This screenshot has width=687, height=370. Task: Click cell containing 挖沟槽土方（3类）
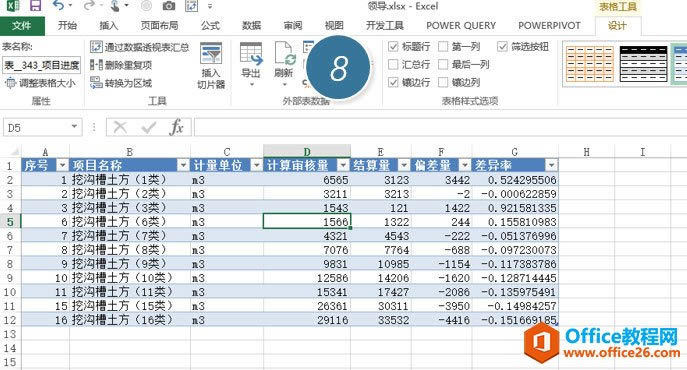point(130,208)
